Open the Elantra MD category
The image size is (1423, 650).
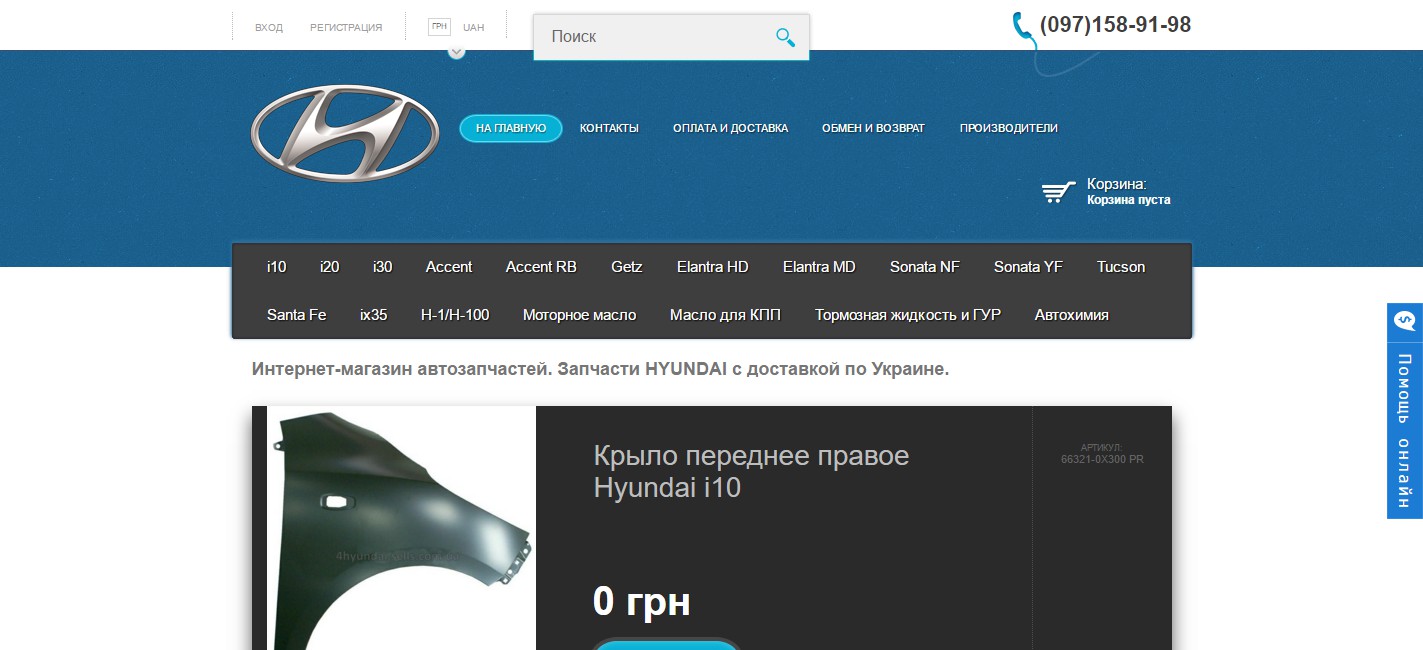[x=819, y=267]
